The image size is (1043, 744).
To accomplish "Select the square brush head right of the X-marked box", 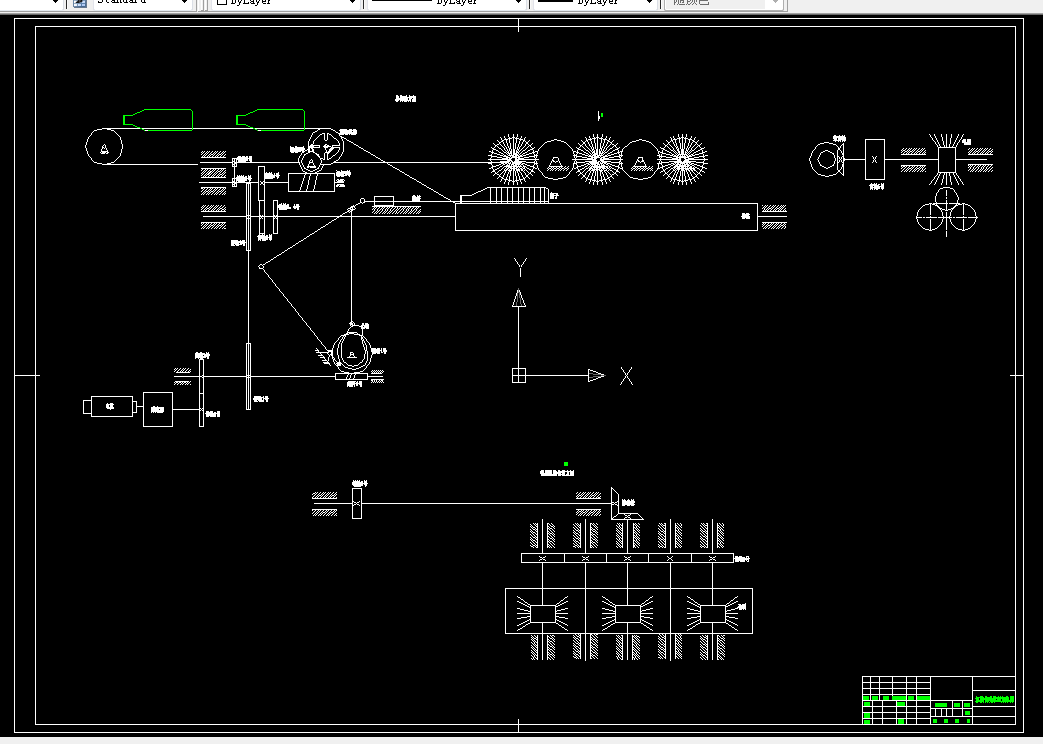I will pos(947,160).
